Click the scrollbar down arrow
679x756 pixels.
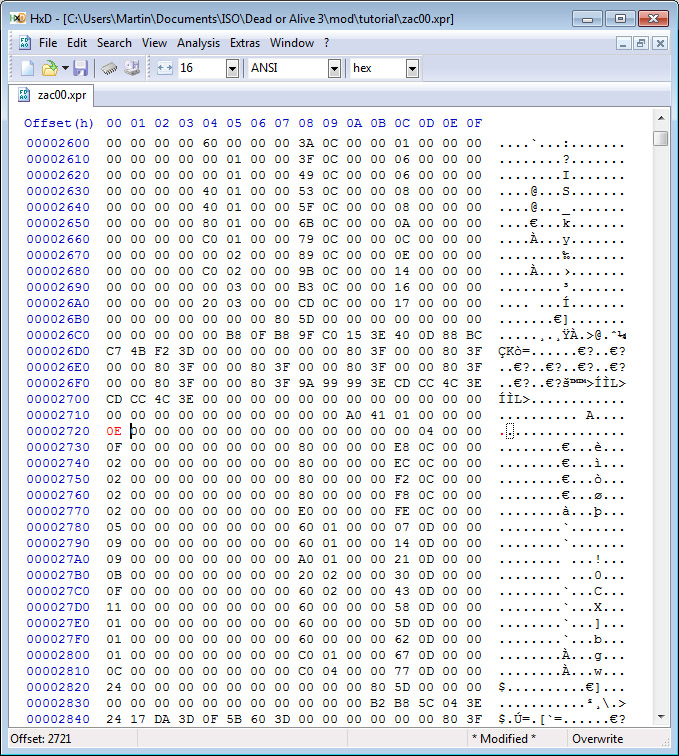pos(661,716)
